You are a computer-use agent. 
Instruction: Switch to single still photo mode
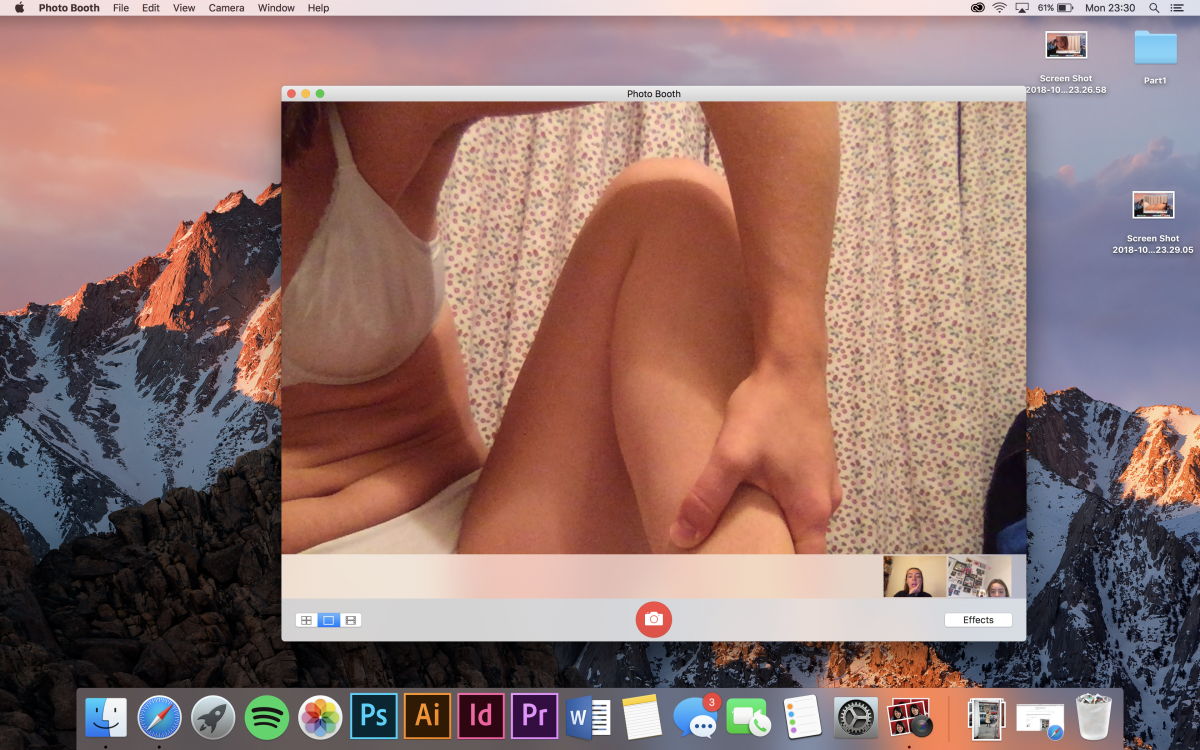pyautogui.click(x=328, y=620)
